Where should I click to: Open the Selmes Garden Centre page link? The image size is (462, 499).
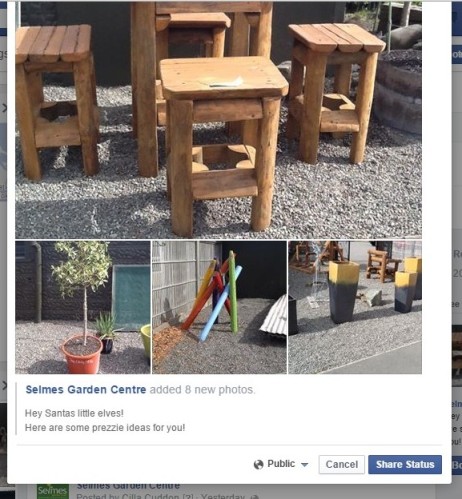click(86, 389)
